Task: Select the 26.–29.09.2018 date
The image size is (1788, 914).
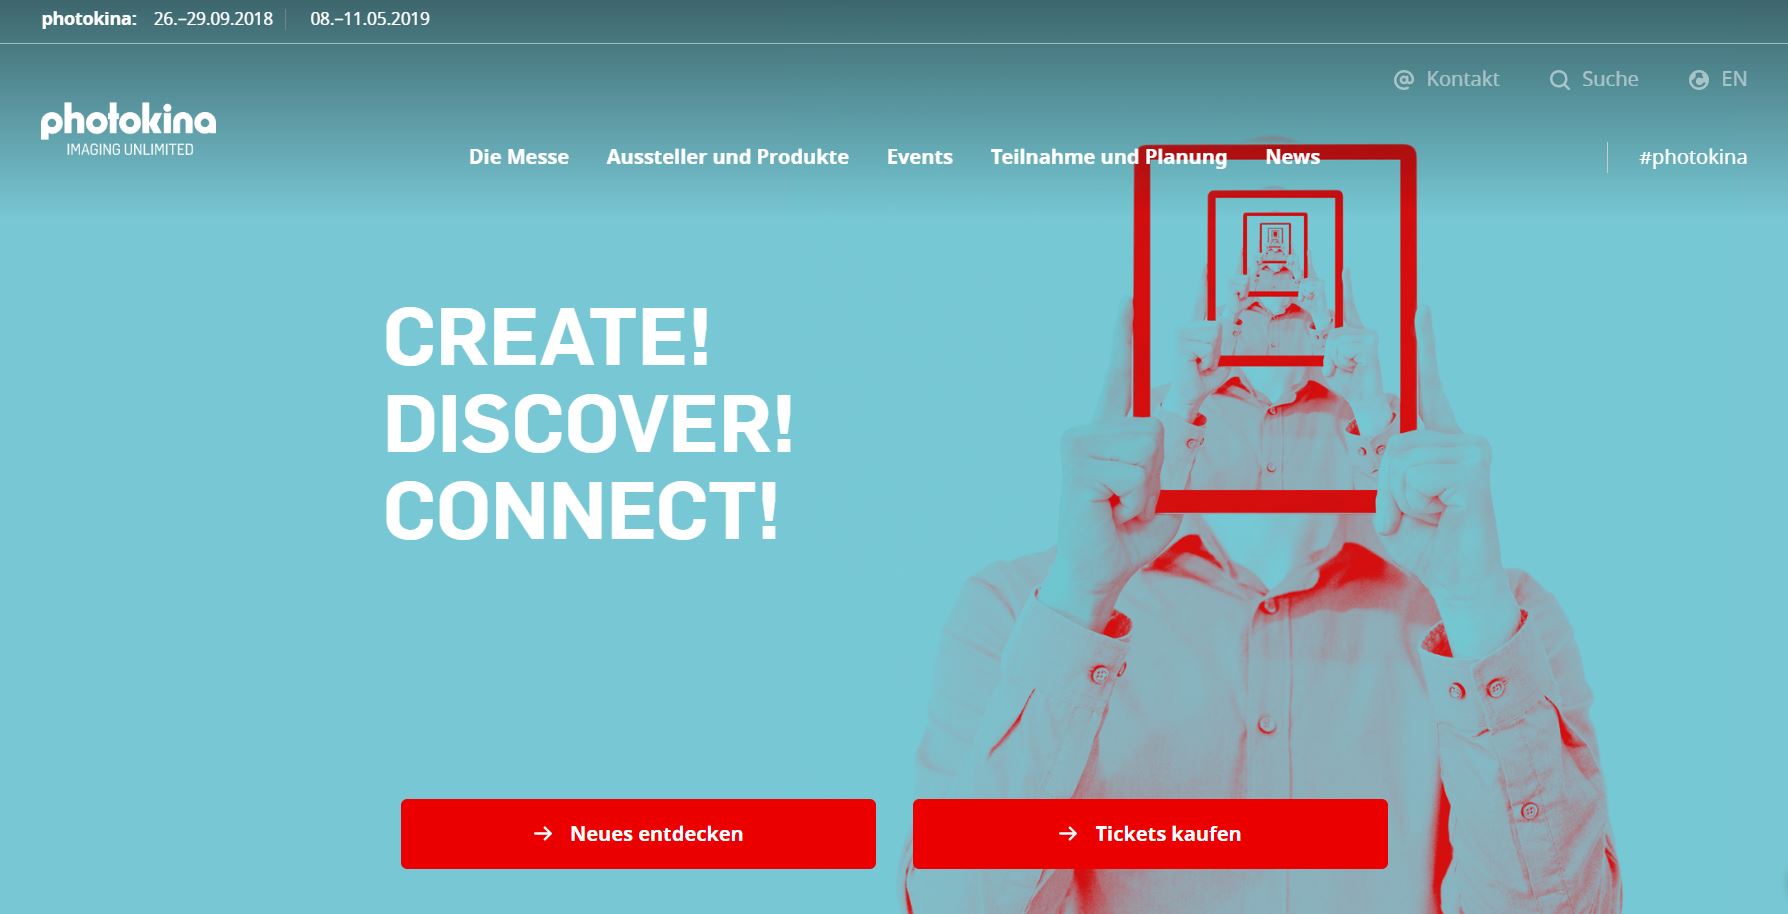Action: [213, 19]
